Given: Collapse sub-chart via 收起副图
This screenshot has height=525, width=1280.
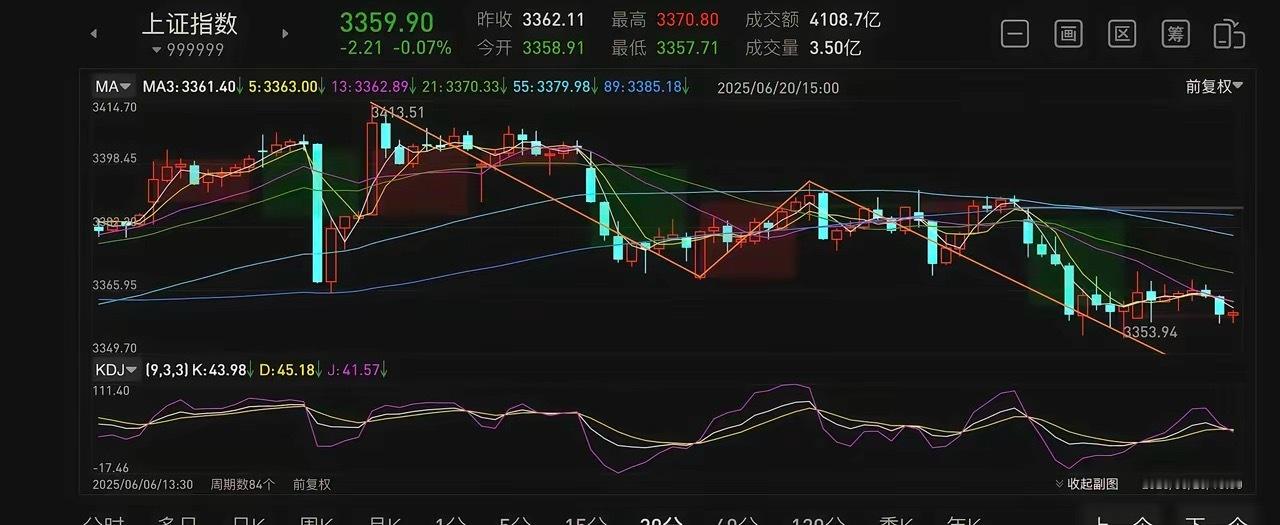Looking at the screenshot, I should tap(1086, 484).
